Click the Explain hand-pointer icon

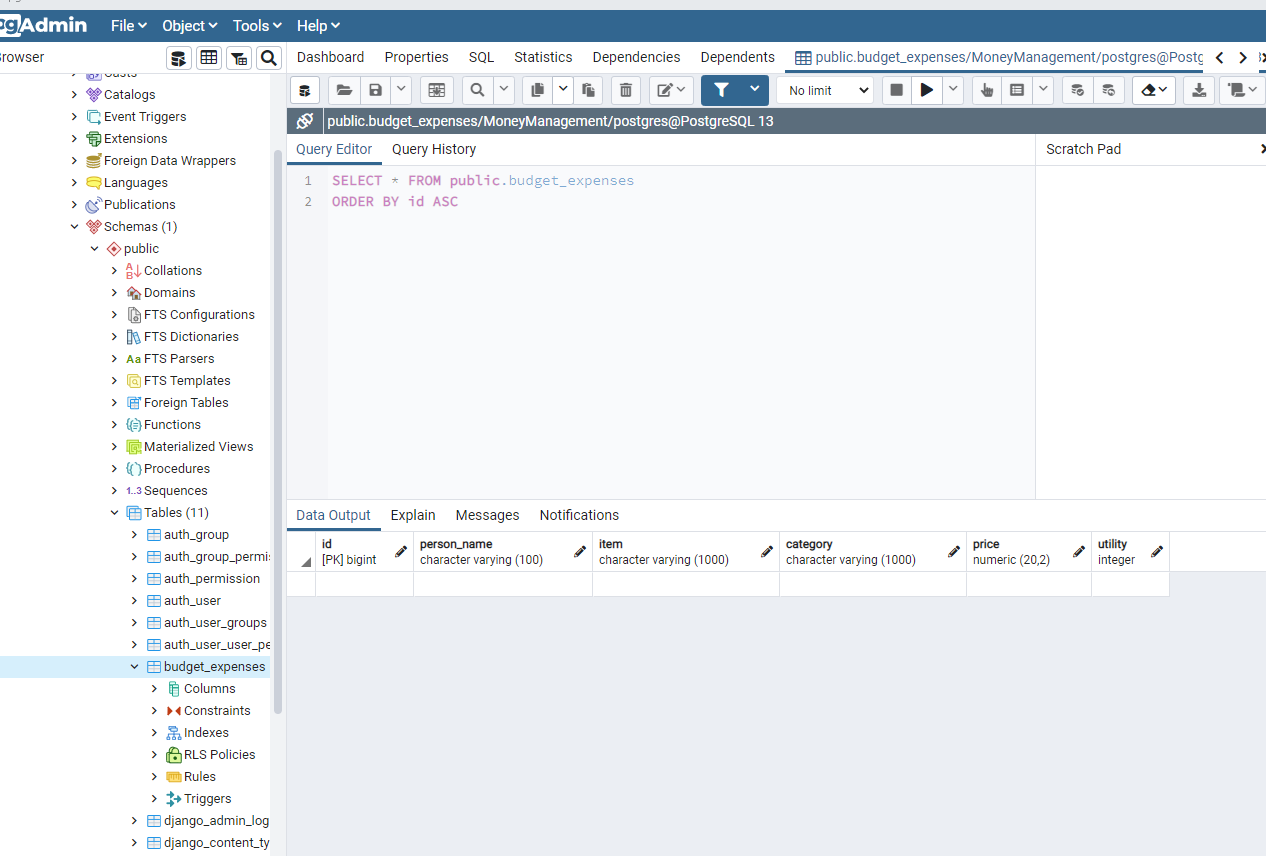click(x=987, y=90)
